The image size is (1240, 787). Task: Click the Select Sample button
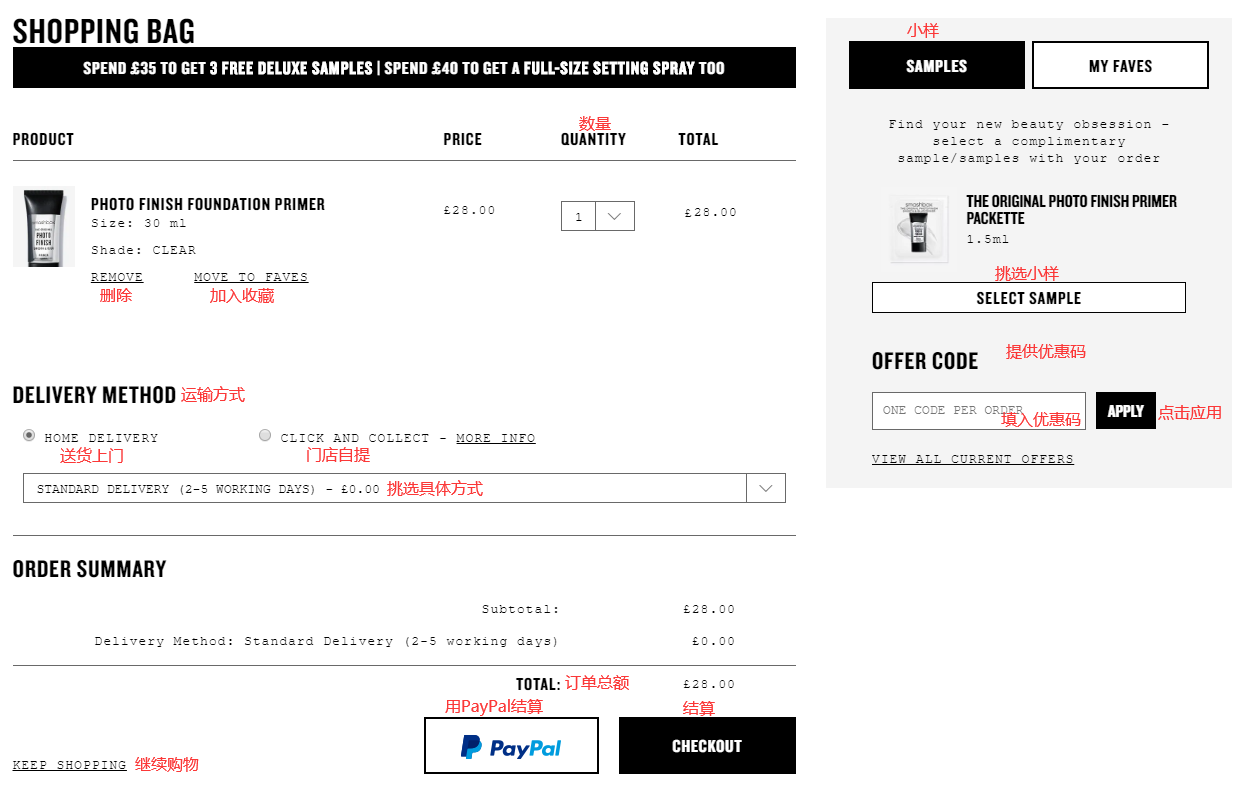coord(1028,298)
